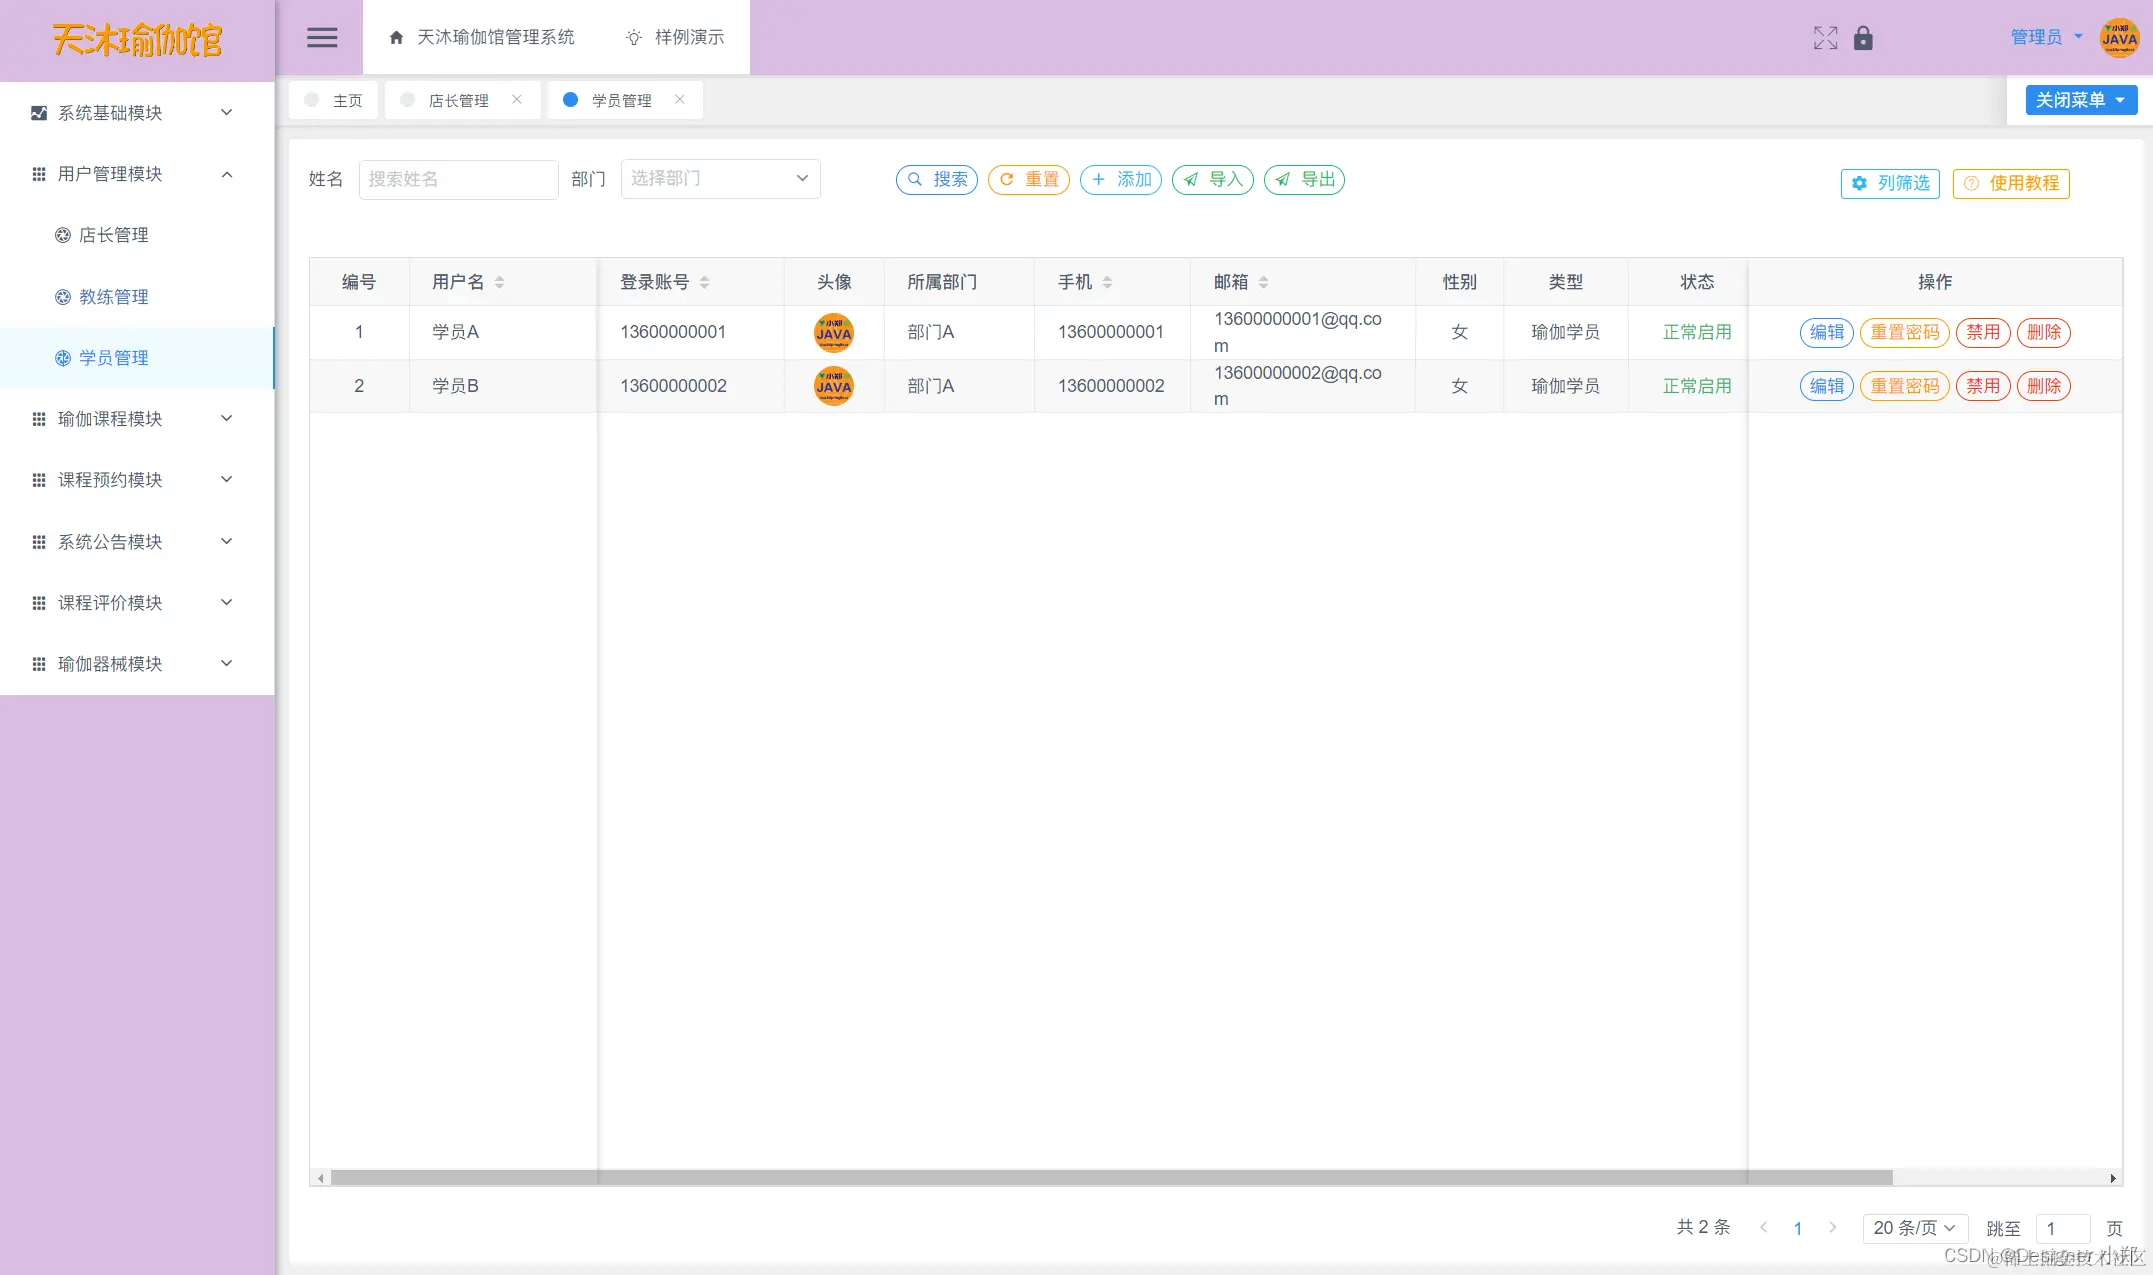Disable 学员B with the 禁用 button
This screenshot has width=2153, height=1275.
coord(1982,386)
